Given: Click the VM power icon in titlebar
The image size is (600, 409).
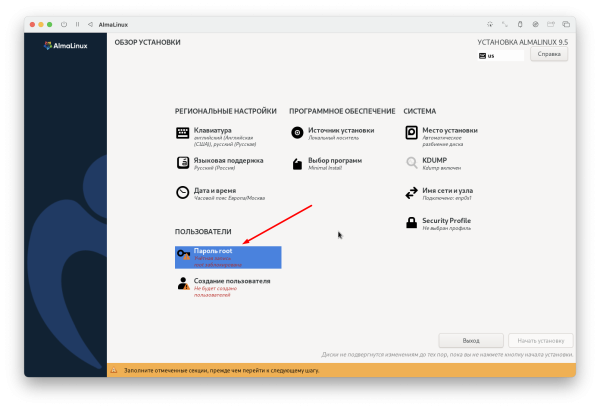Looking at the screenshot, I should (x=64, y=24).
